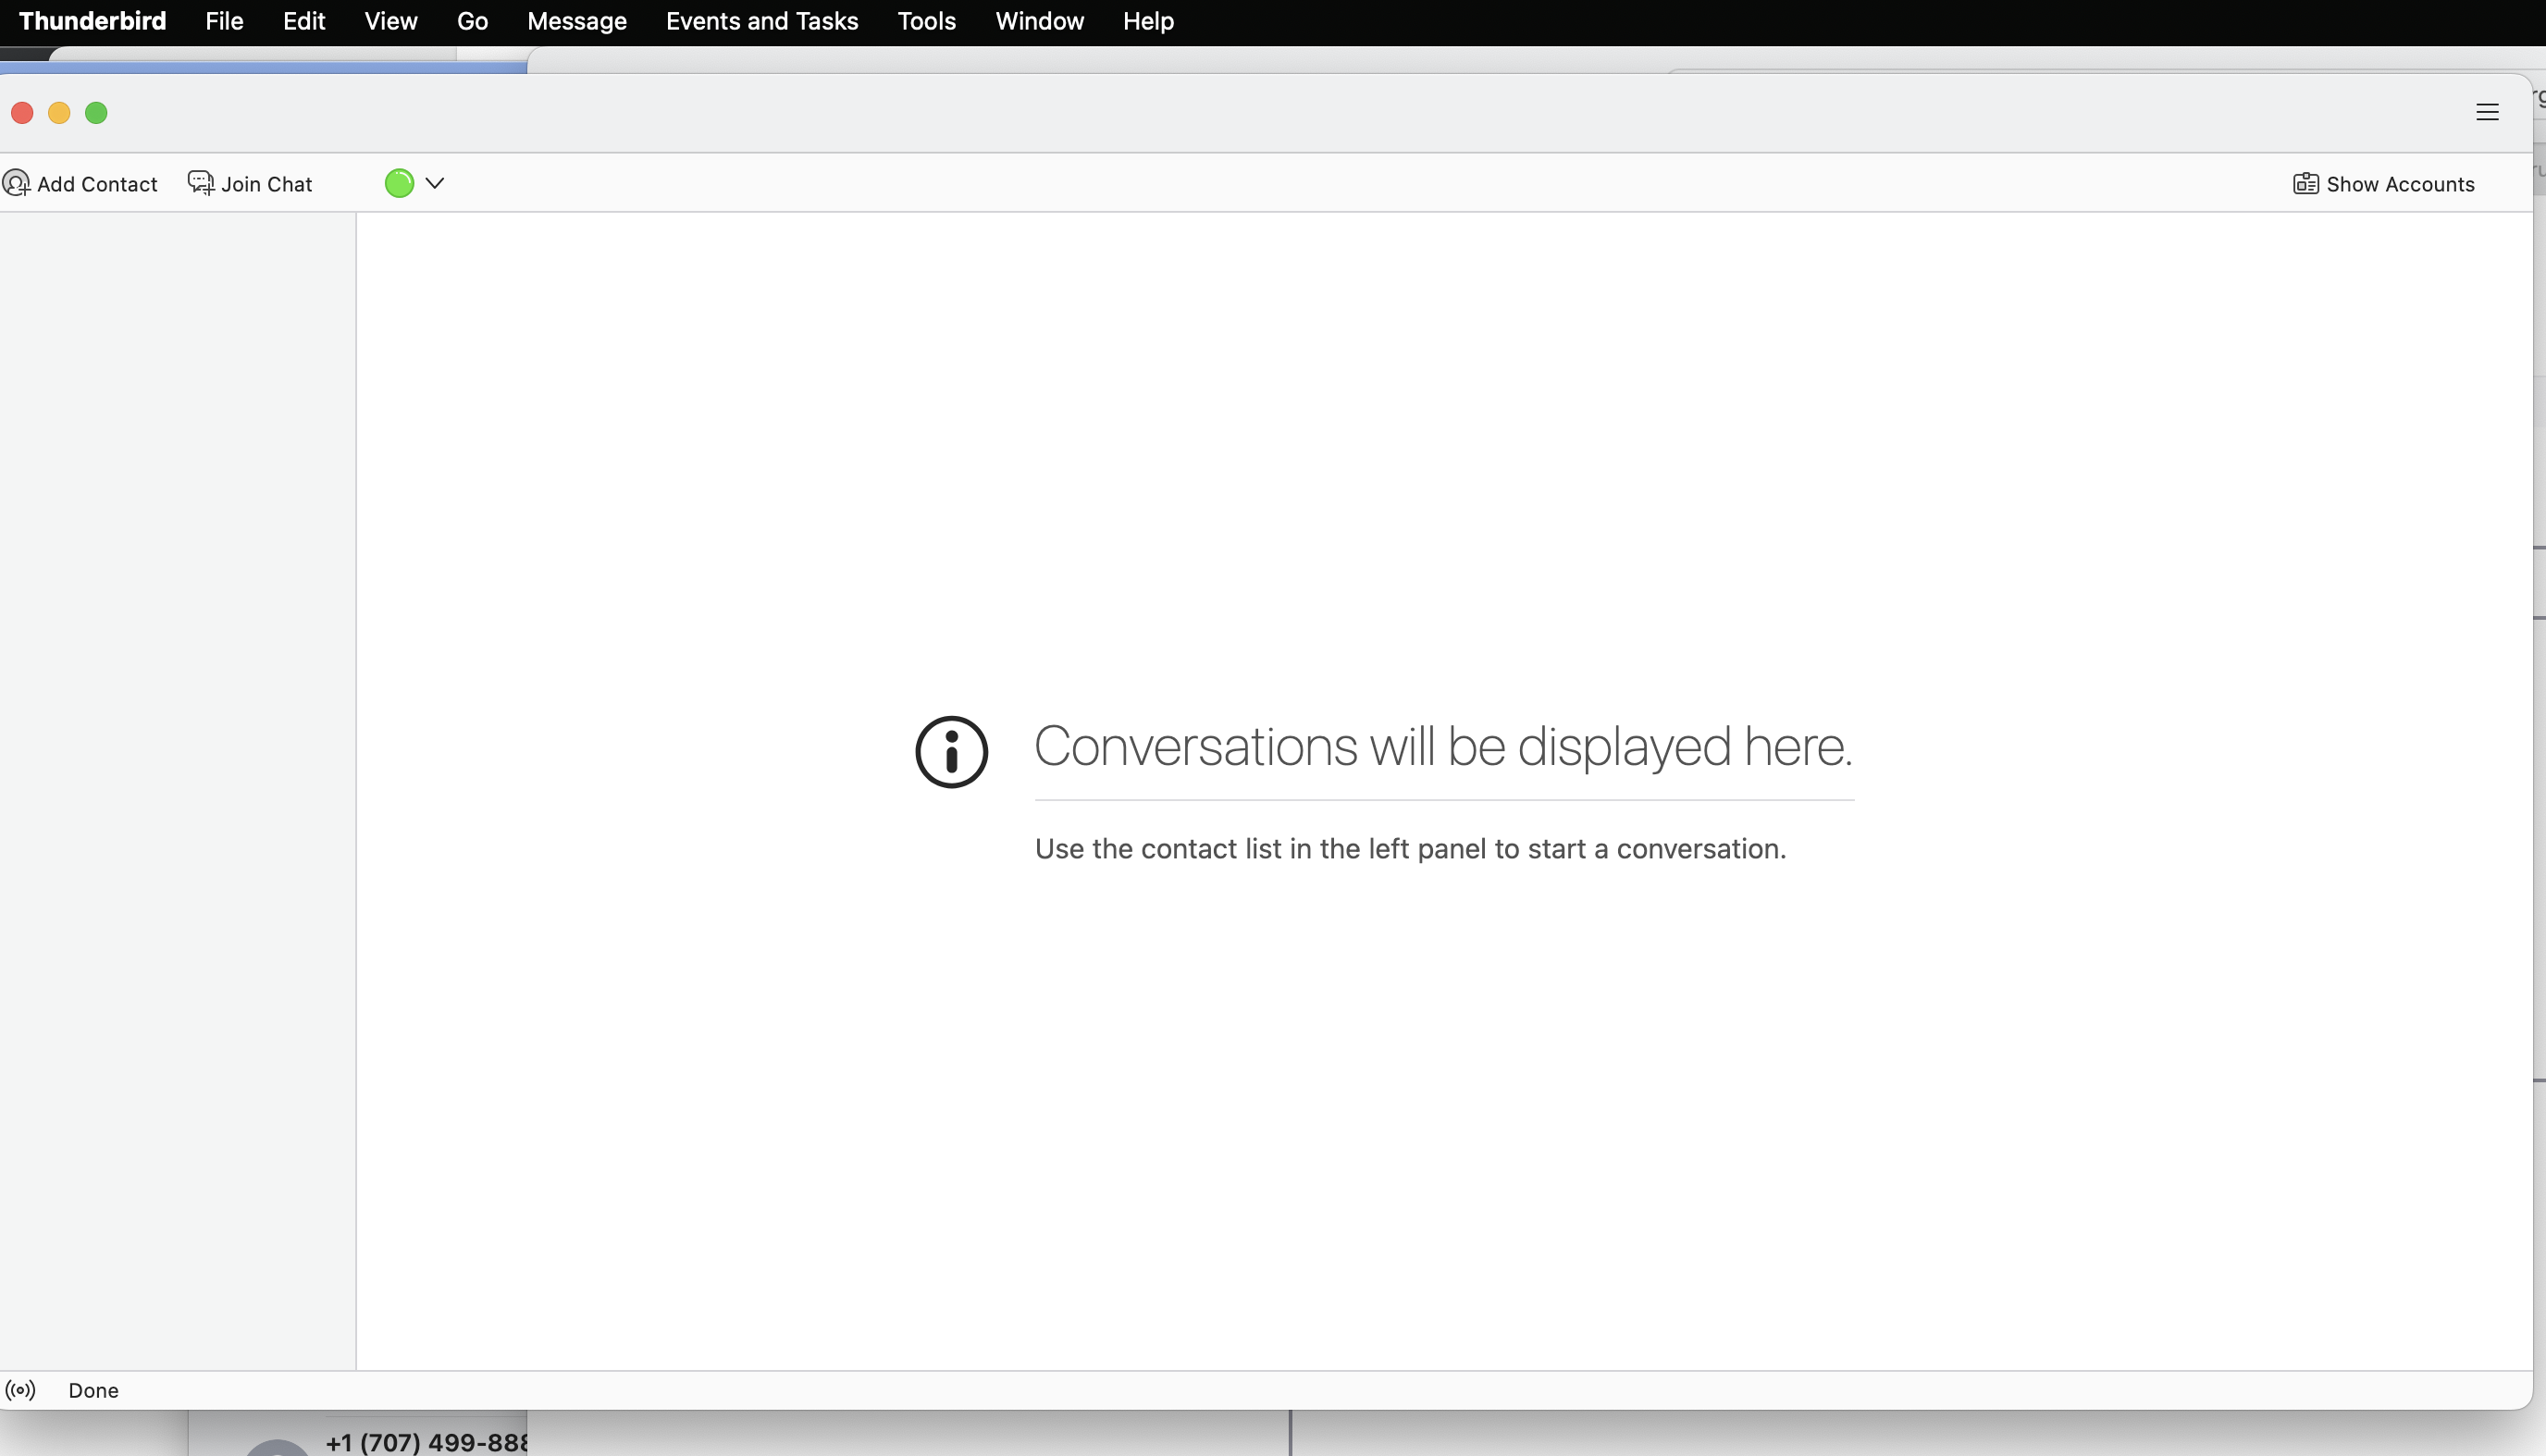The image size is (2546, 1456).
Task: Open the File menu
Action: click(x=224, y=21)
